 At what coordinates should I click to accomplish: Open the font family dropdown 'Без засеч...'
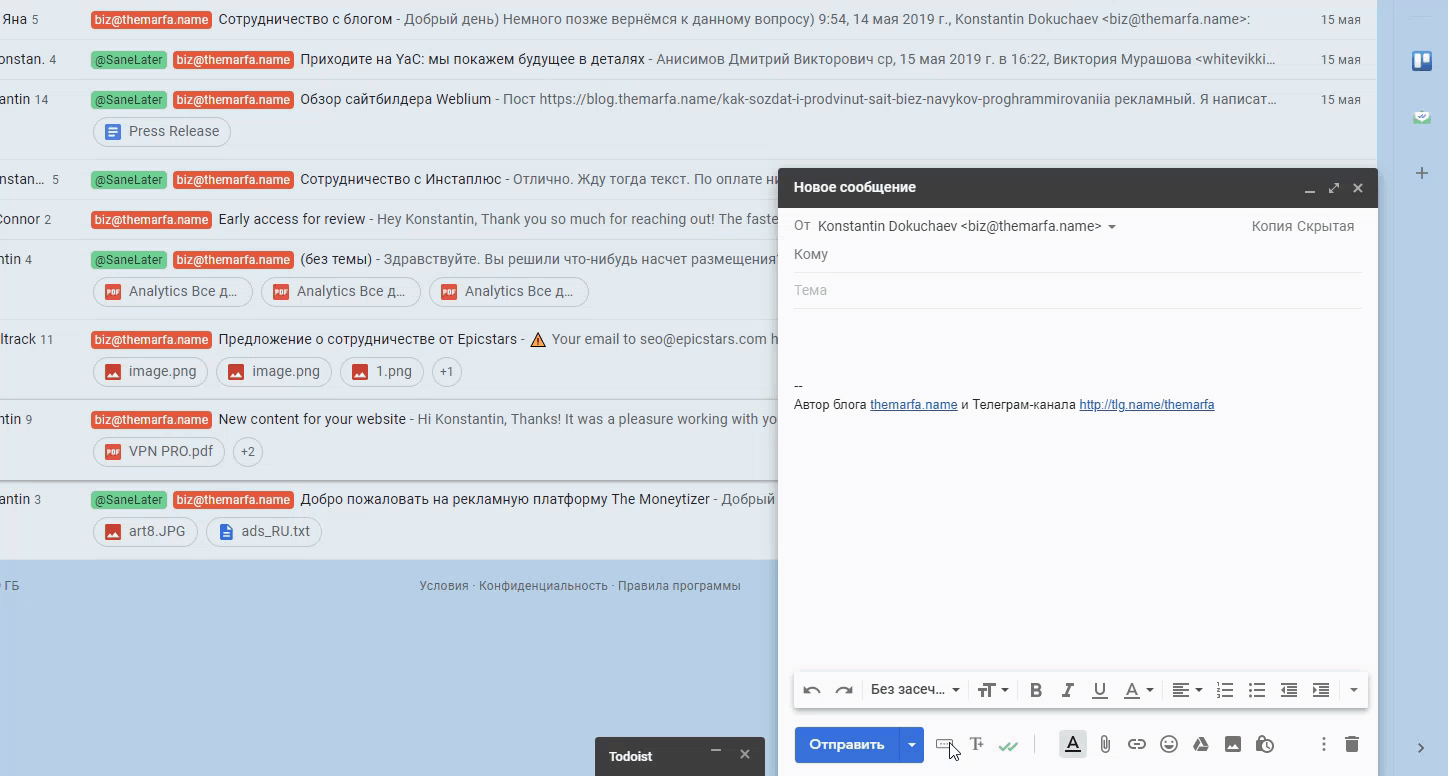tap(915, 690)
